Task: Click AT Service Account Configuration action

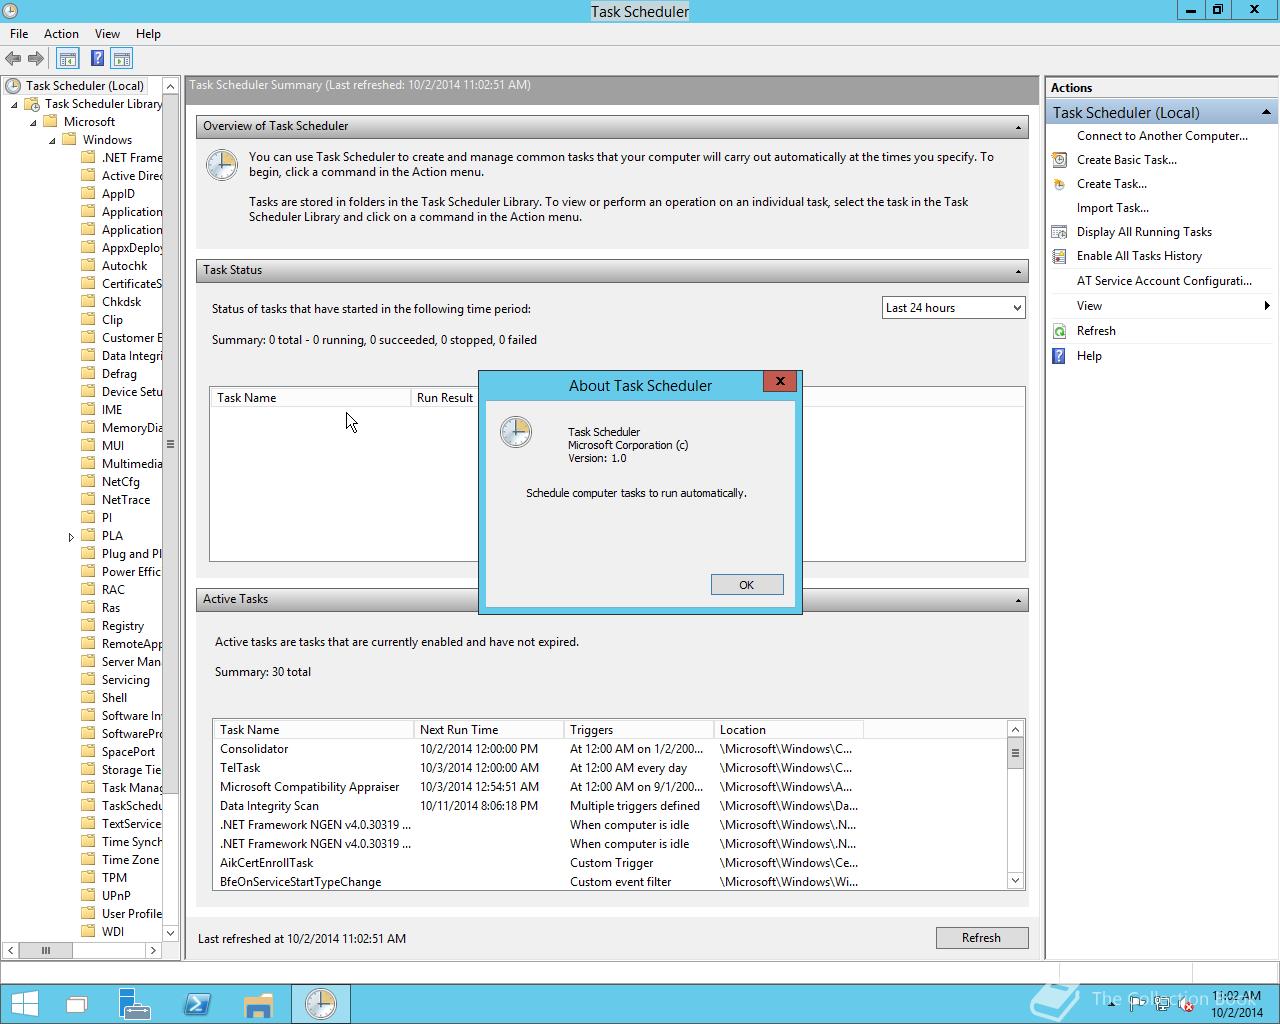Action: (1164, 281)
